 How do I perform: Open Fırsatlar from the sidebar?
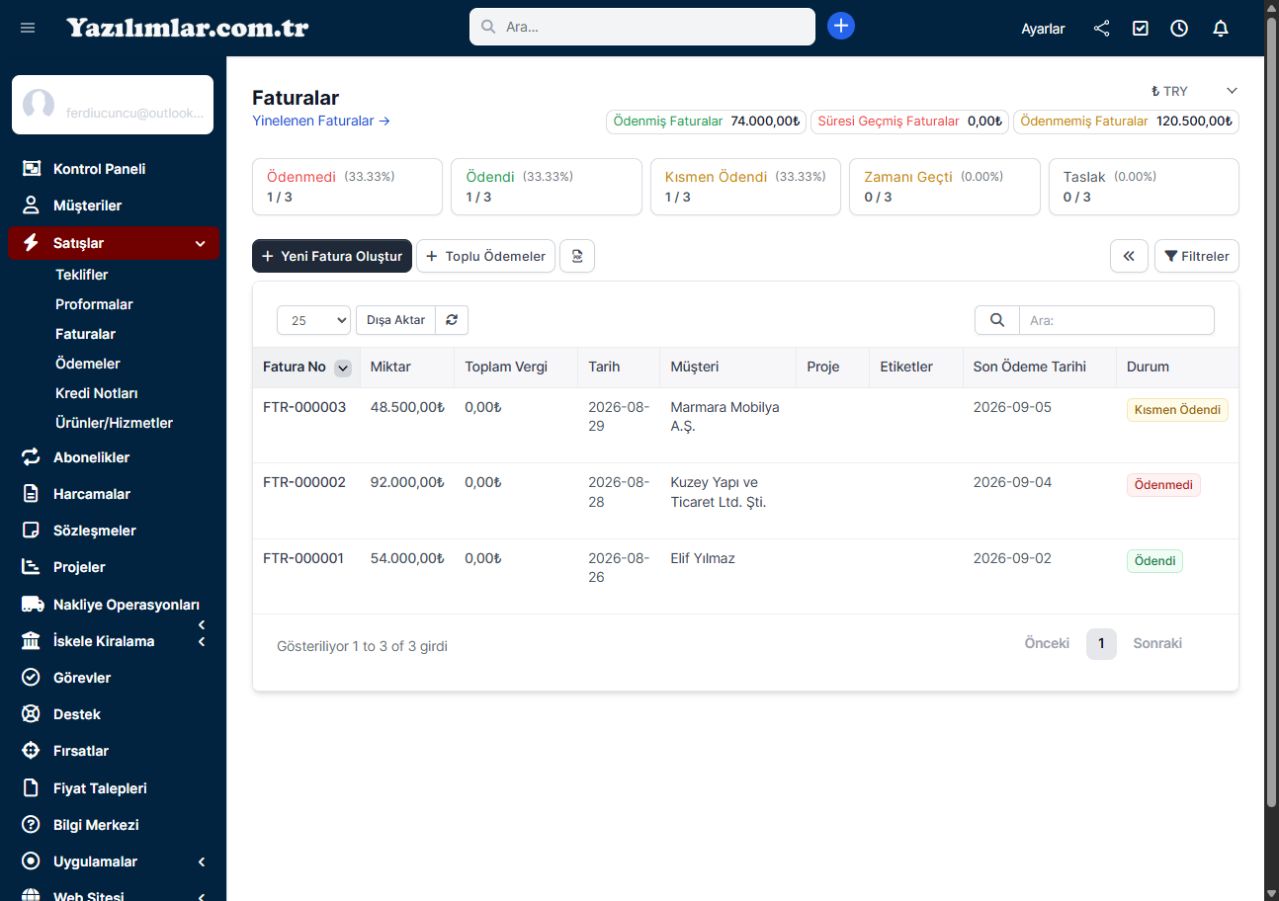point(81,751)
